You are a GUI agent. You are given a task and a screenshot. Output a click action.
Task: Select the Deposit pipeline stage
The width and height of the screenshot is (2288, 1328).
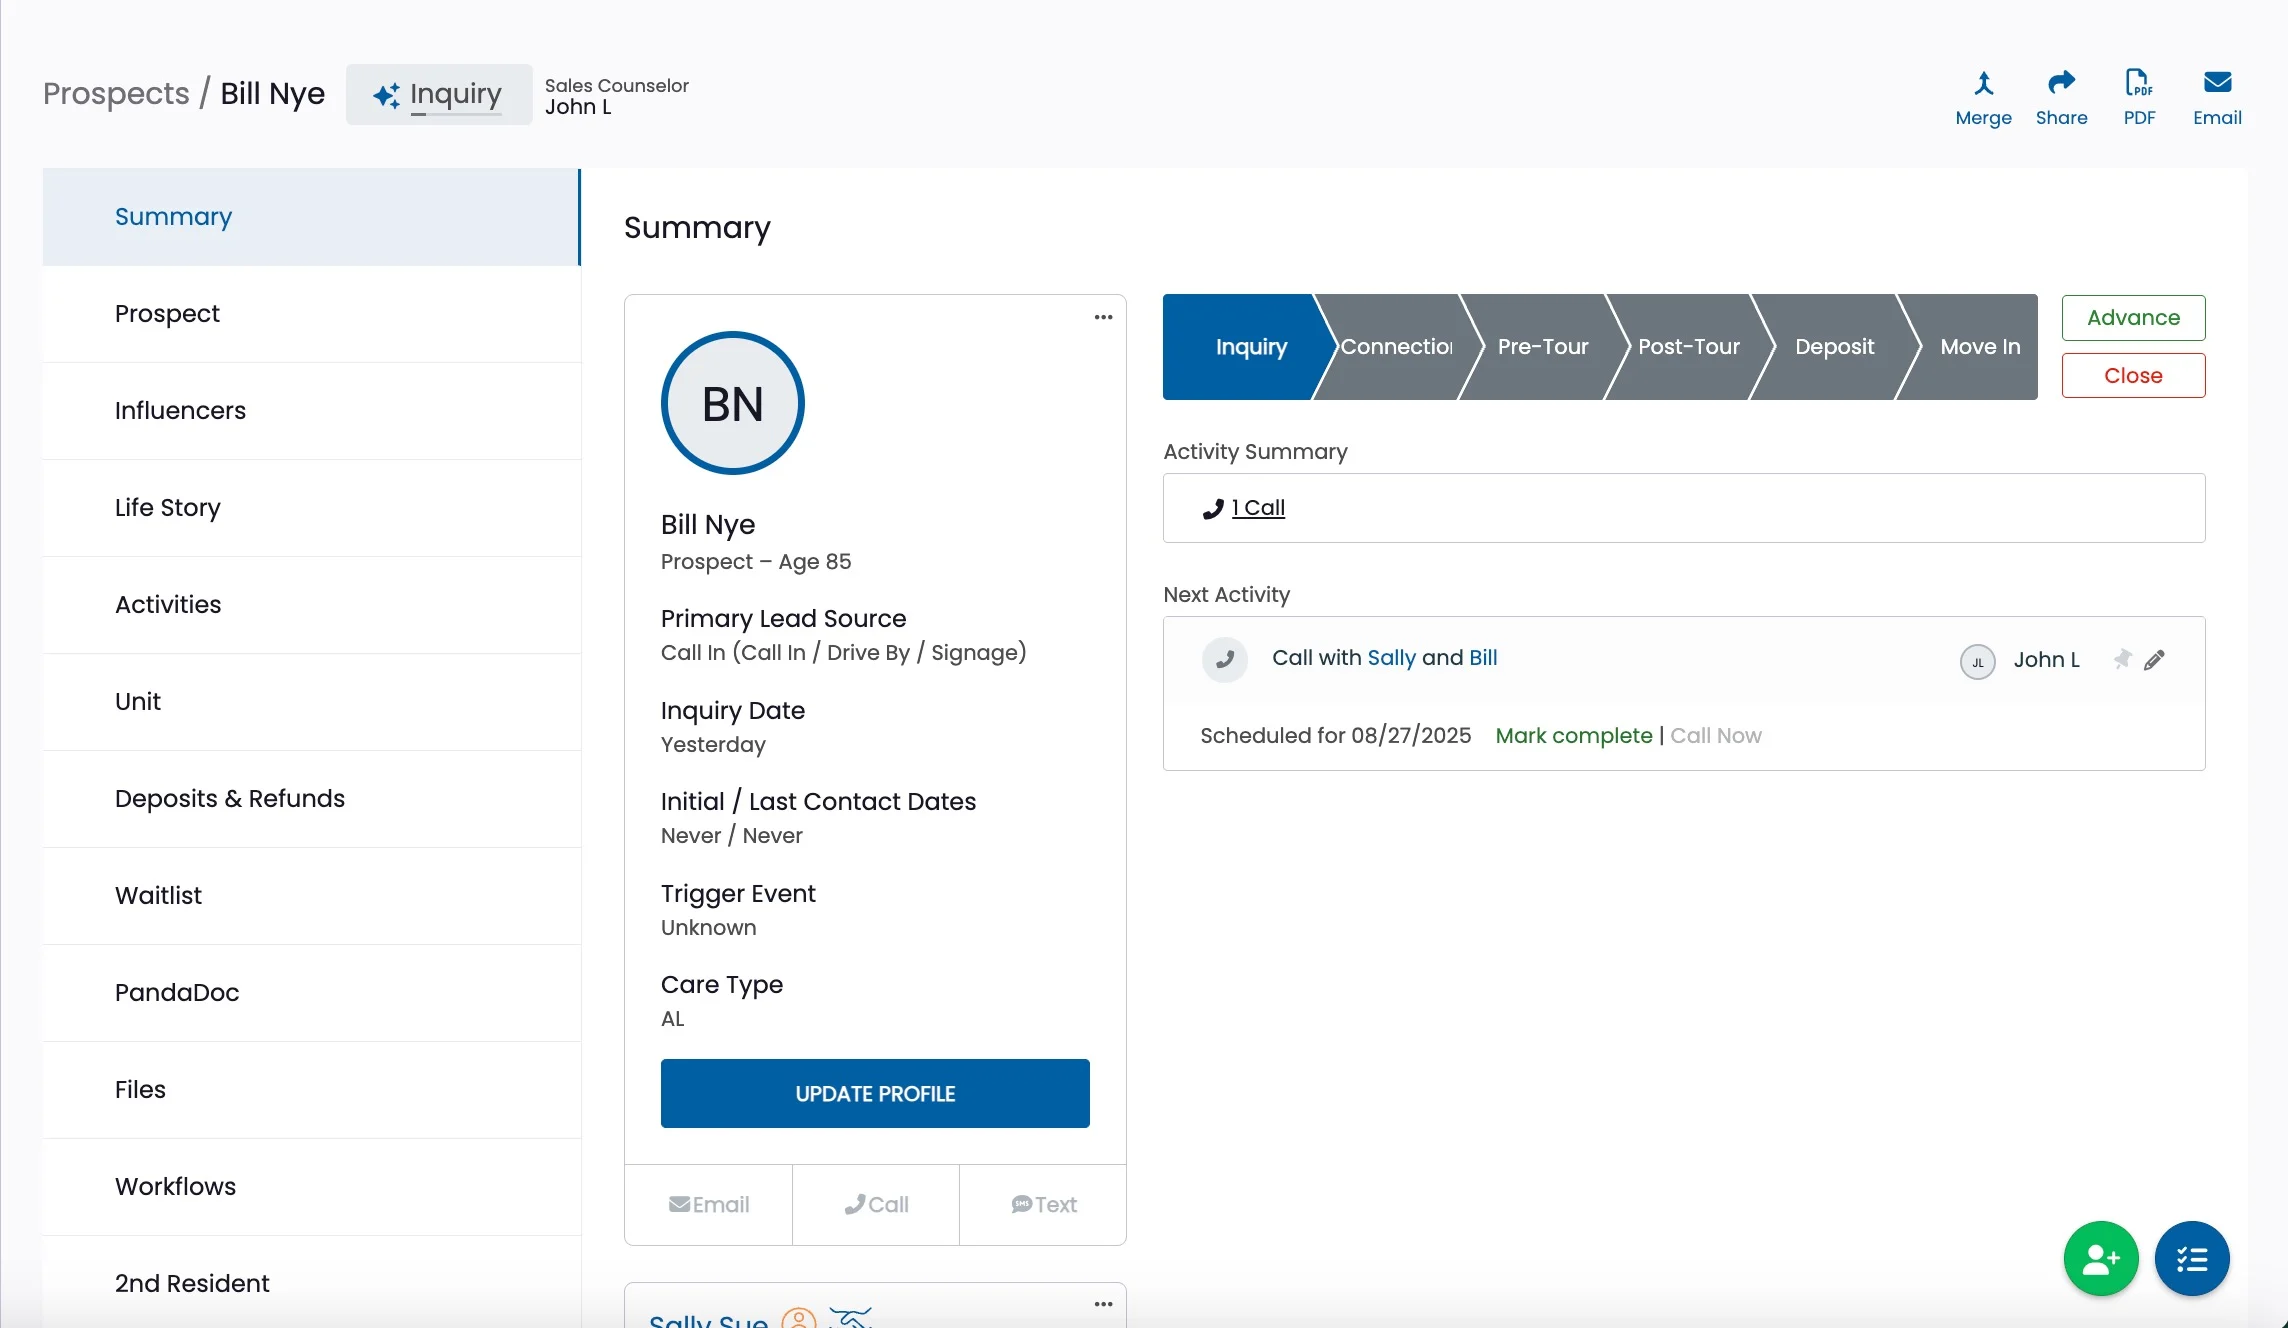pyautogui.click(x=1833, y=347)
